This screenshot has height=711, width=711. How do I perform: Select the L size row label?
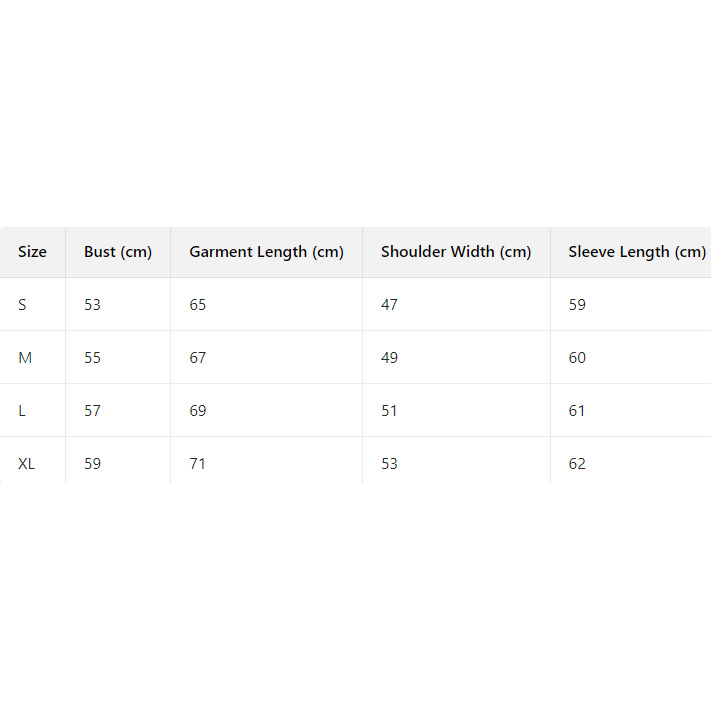(x=22, y=411)
